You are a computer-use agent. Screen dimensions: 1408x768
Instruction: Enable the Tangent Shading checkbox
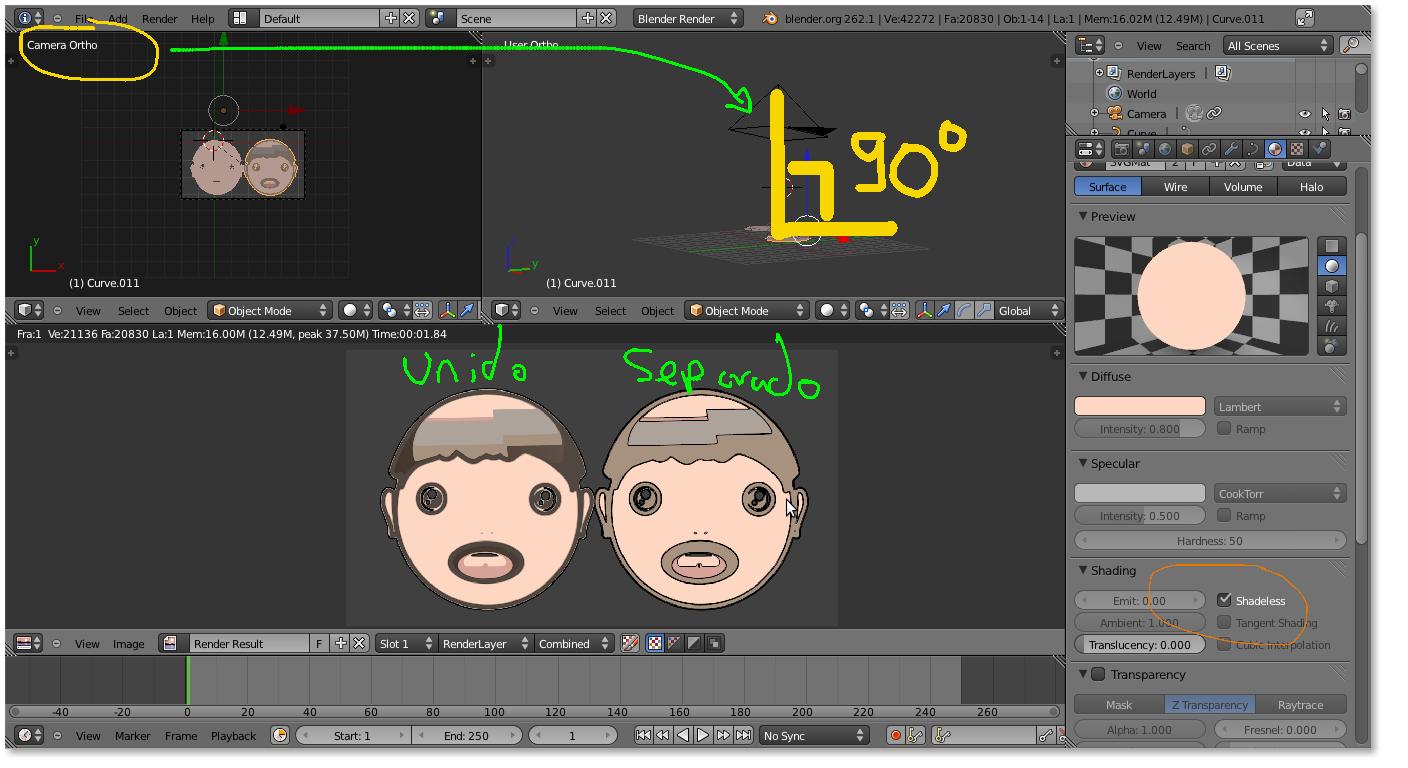tap(1224, 622)
